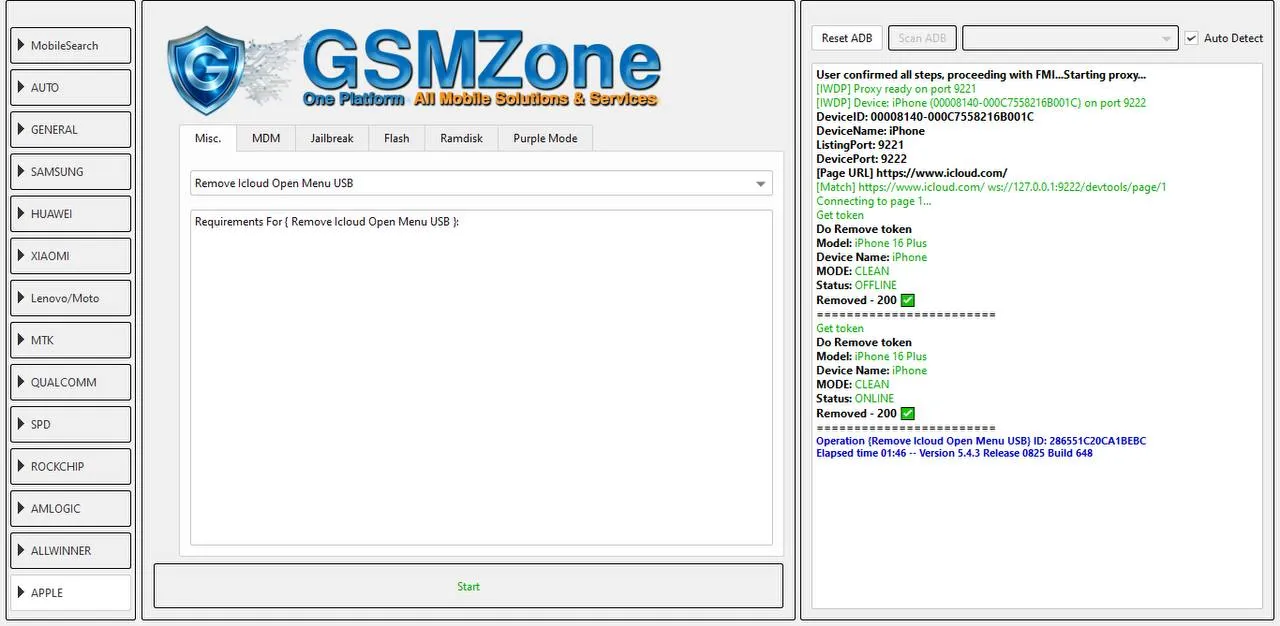Expand the SAMSUNG section triangle

tap(21, 171)
